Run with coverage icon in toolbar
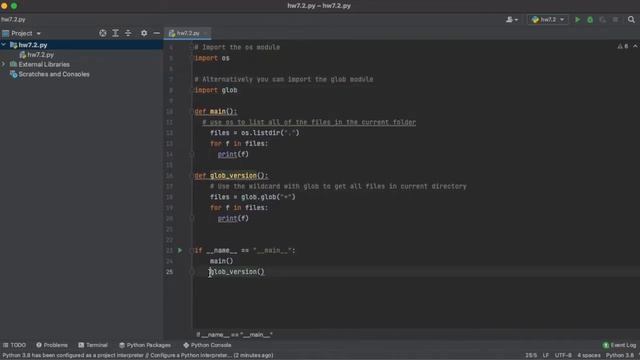 602,20
